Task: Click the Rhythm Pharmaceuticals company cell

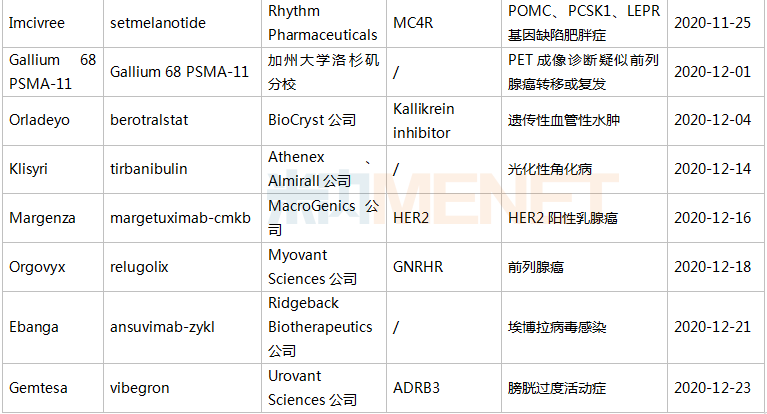Action: (x=323, y=23)
